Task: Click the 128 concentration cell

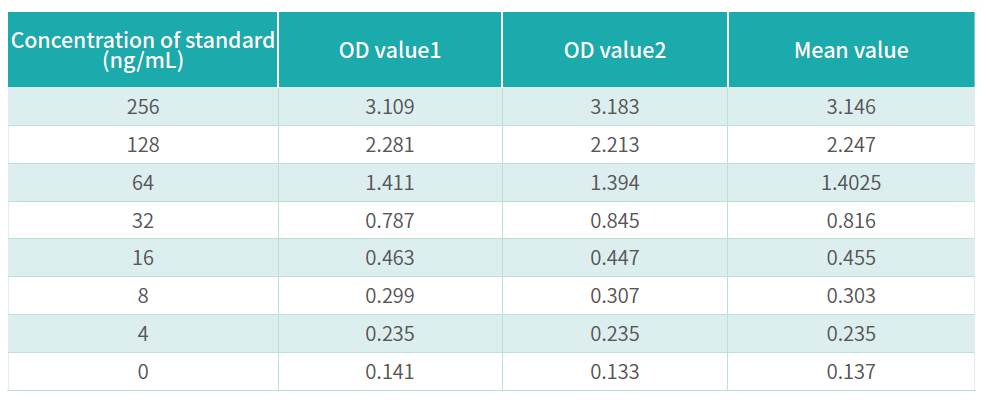Action: click(143, 145)
